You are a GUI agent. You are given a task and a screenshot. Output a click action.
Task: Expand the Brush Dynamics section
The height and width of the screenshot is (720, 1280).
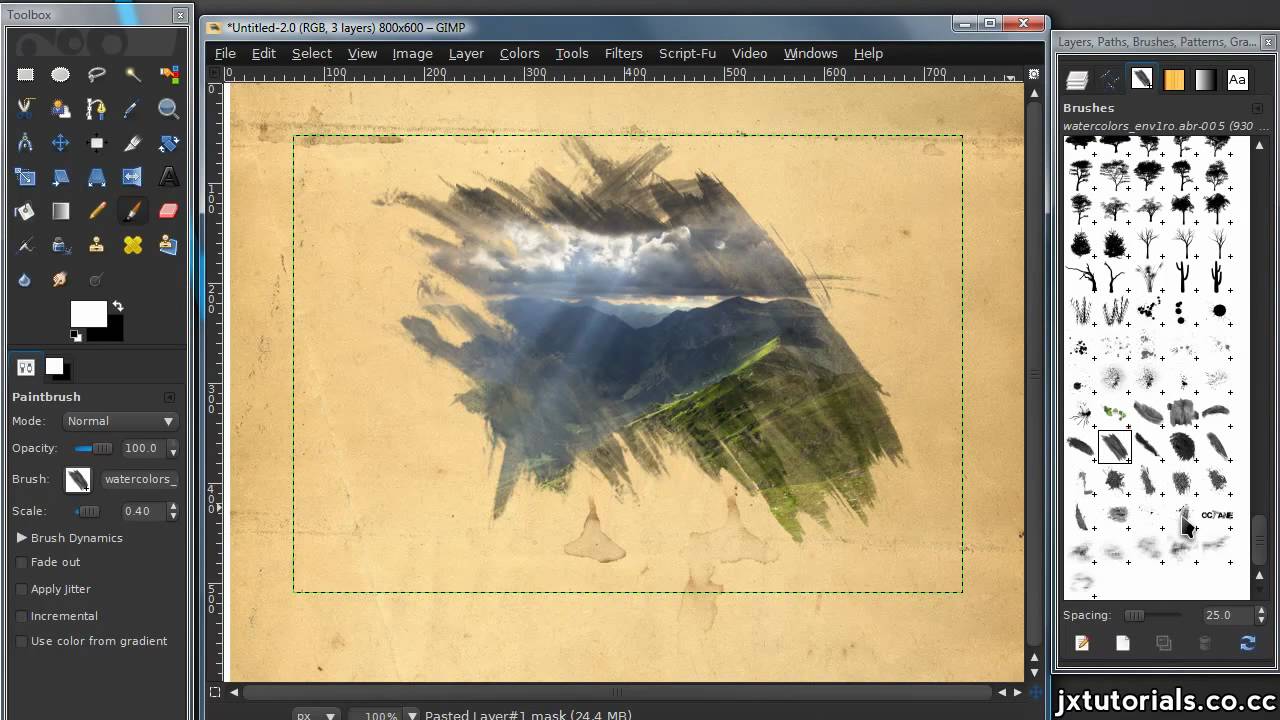click(x=21, y=538)
